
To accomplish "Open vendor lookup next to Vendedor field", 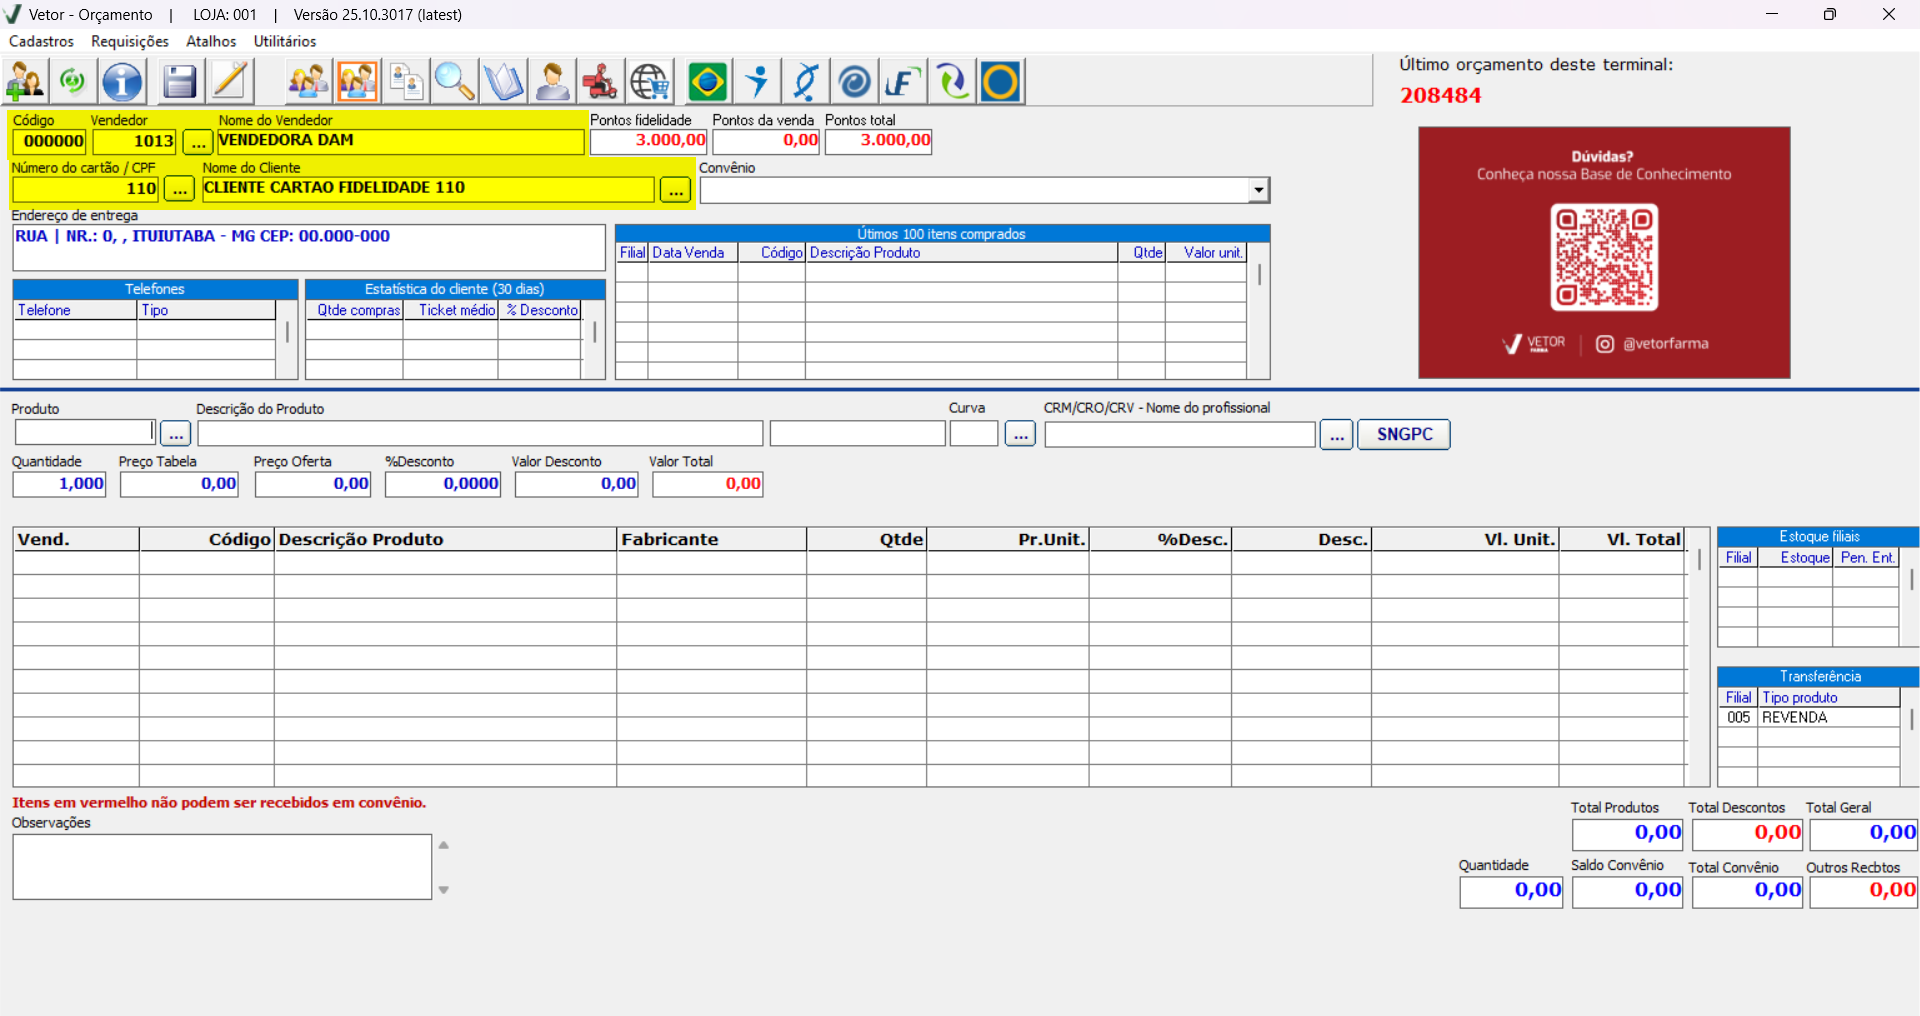I will click(198, 142).
